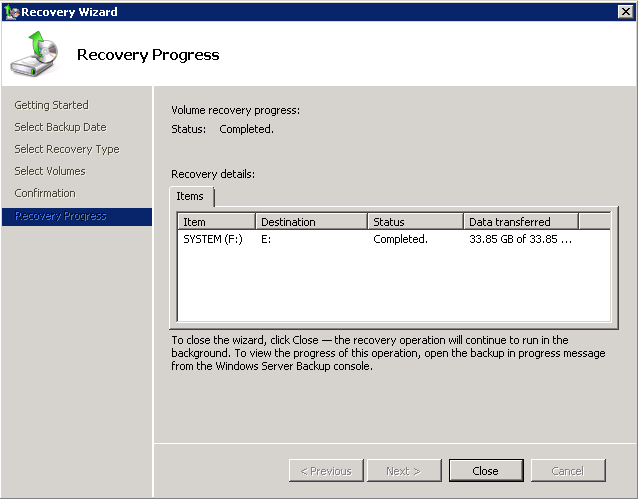The width and height of the screenshot is (638, 499).
Task: Select the Items tab
Action: pos(190,197)
